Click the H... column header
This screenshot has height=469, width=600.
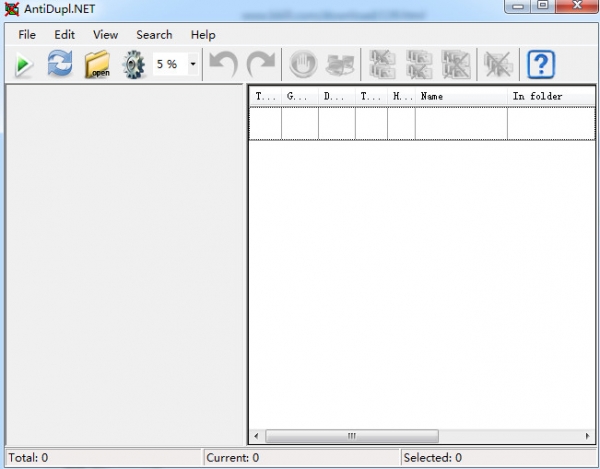[401, 96]
